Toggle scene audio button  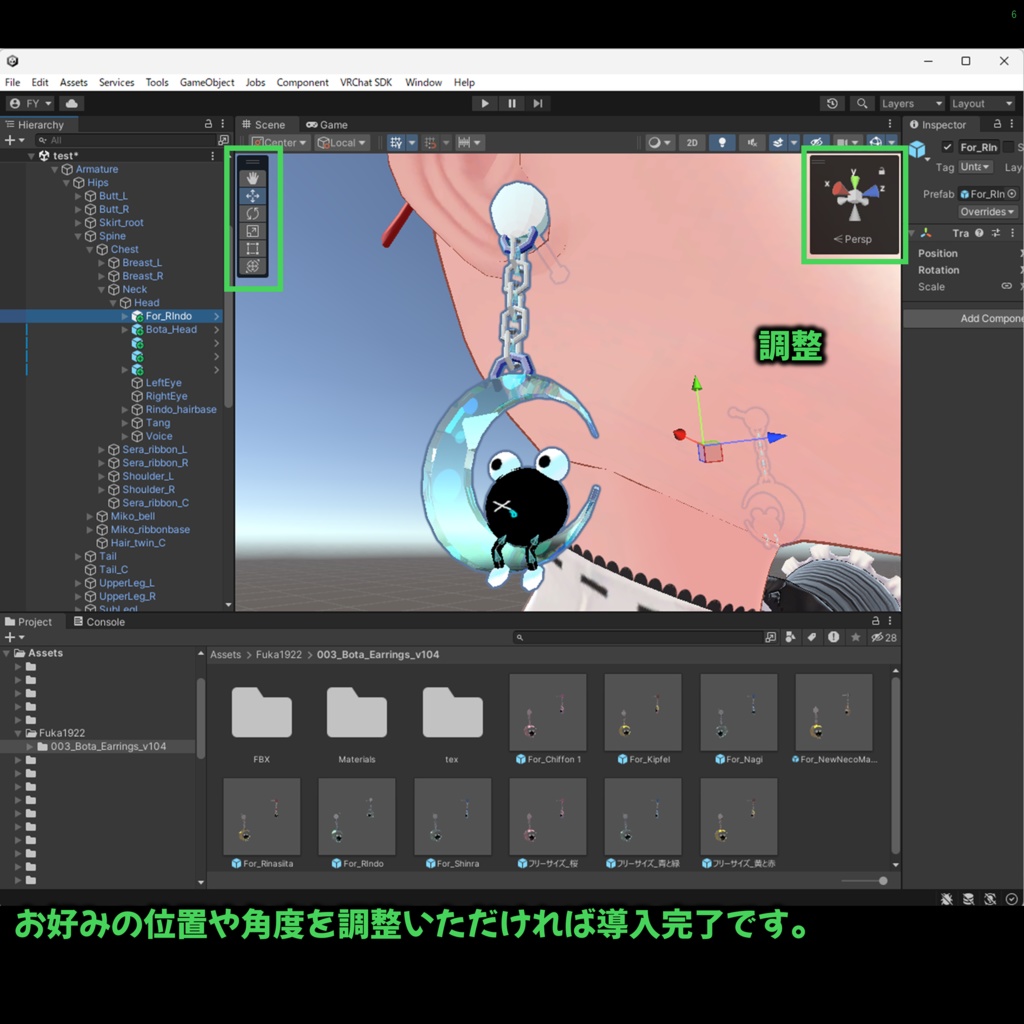coord(752,142)
